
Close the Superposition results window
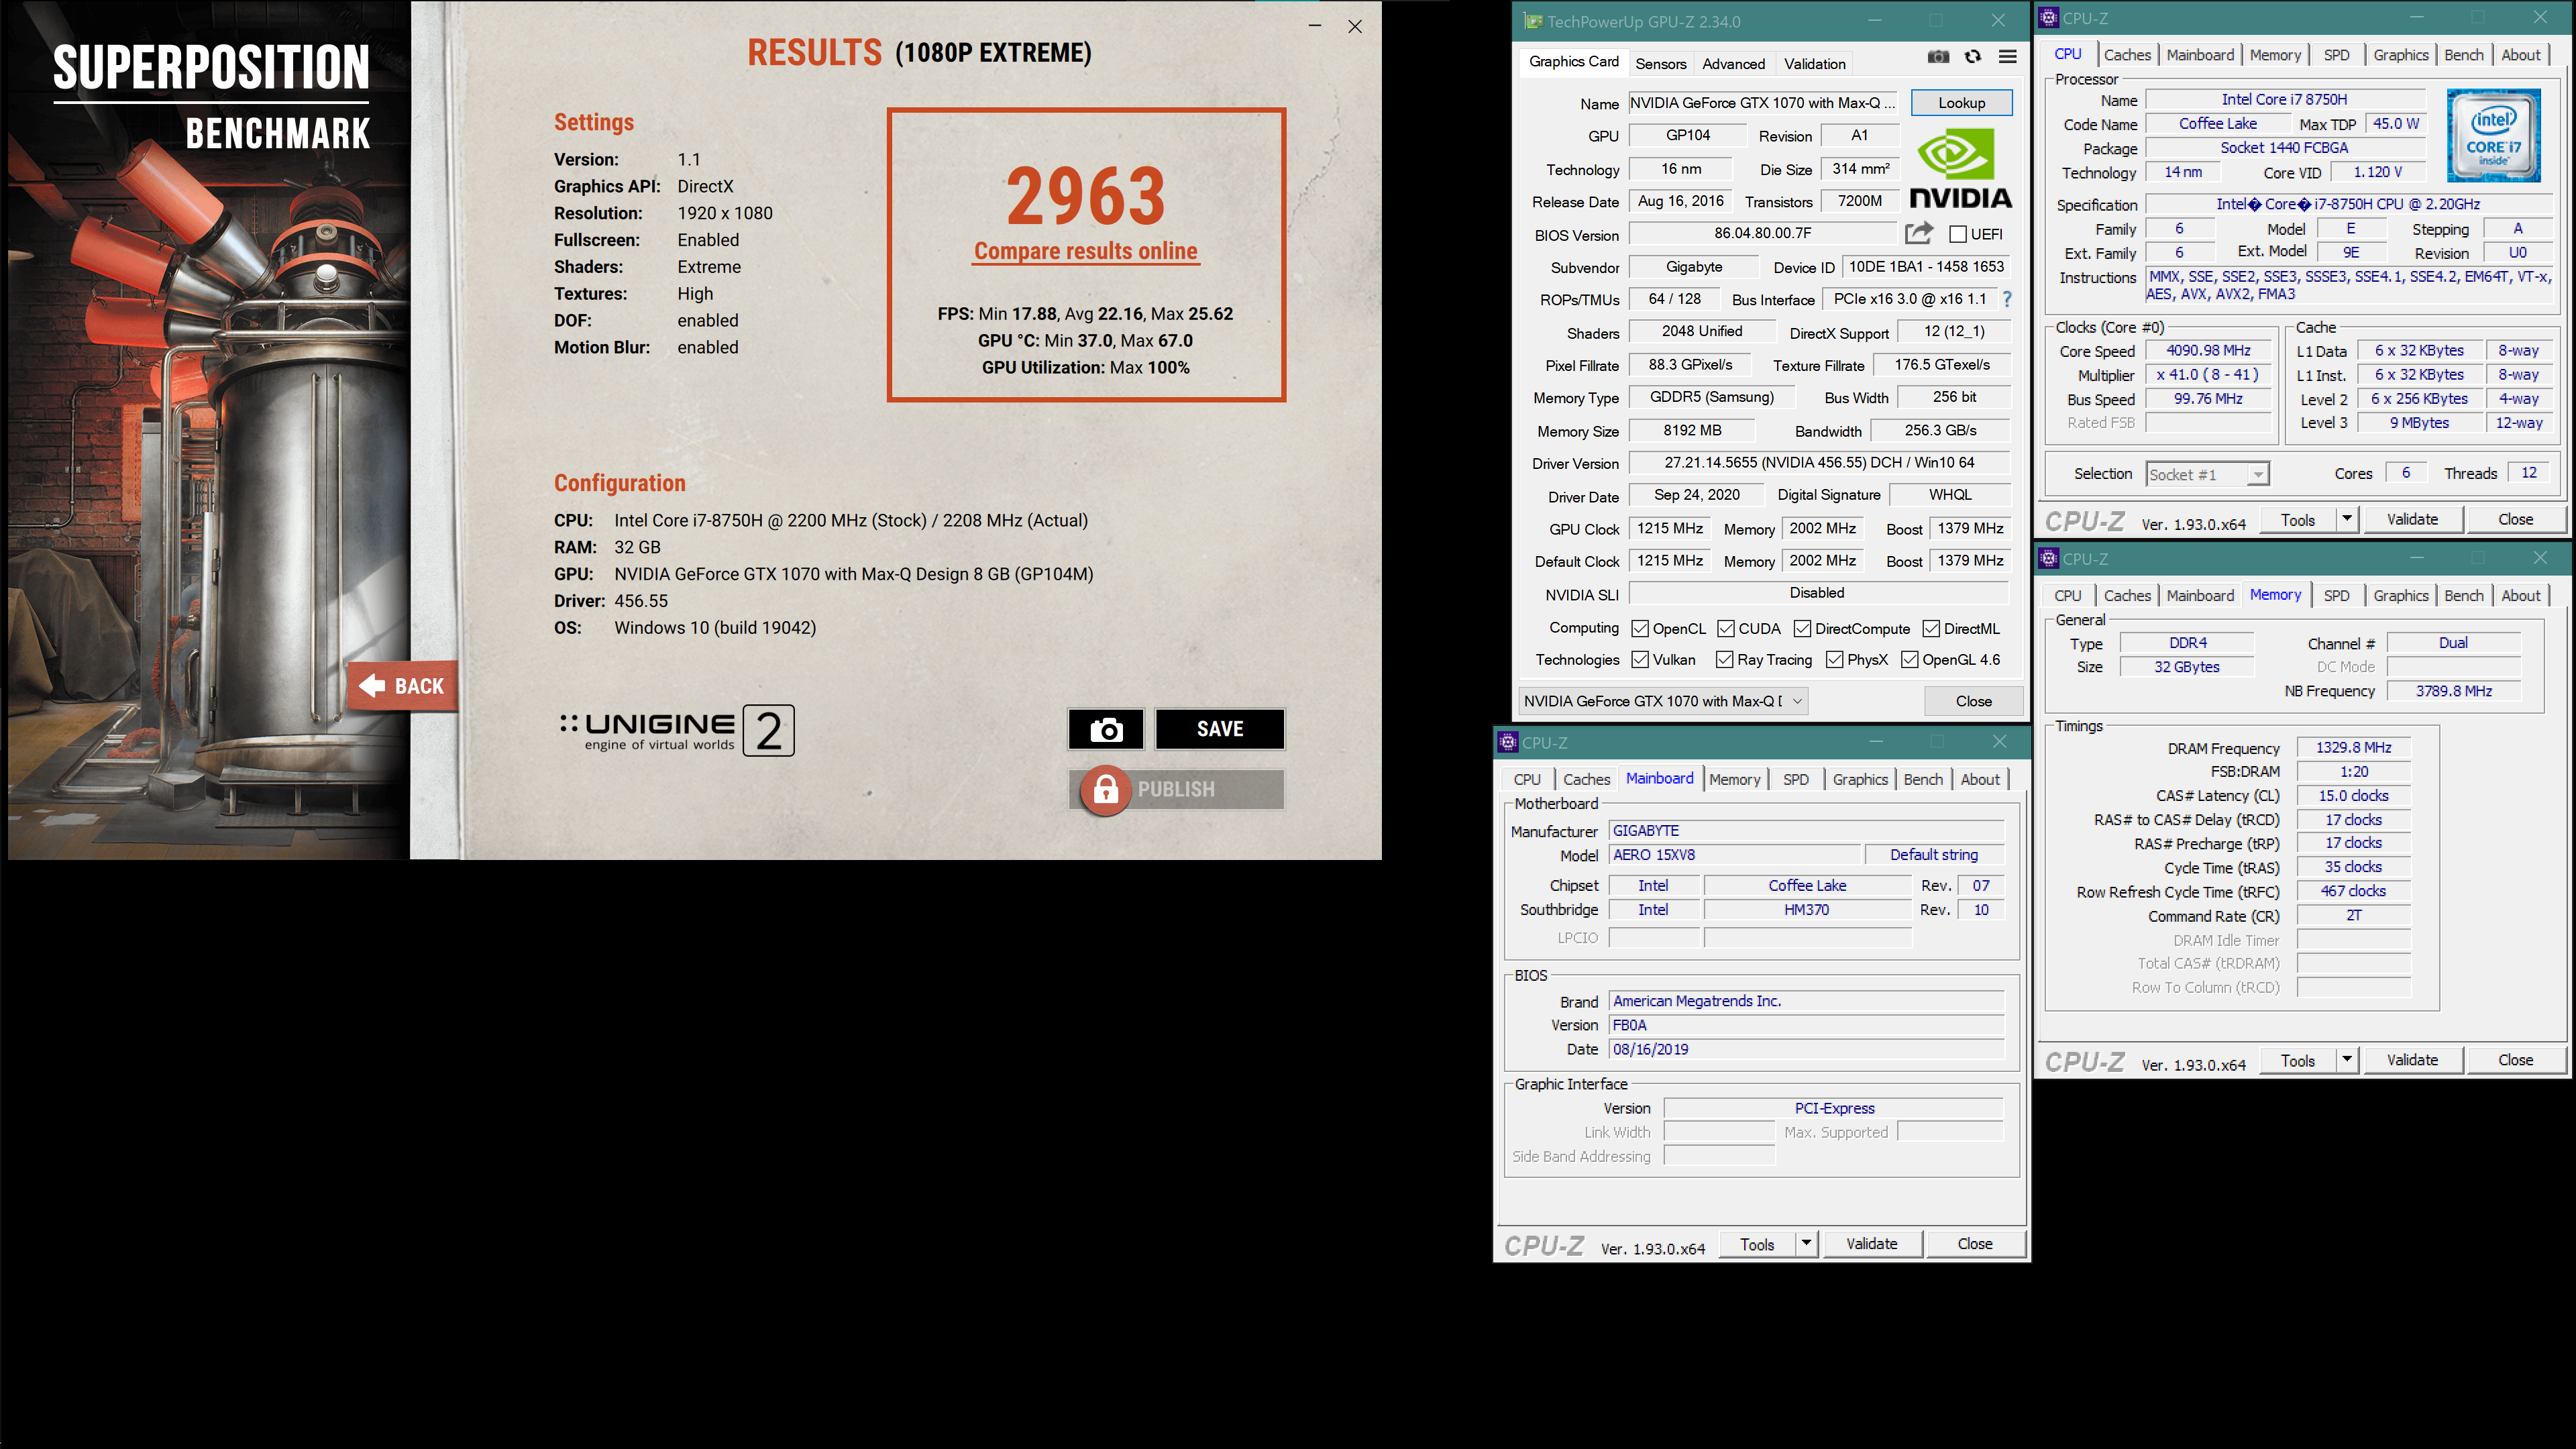point(1355,26)
